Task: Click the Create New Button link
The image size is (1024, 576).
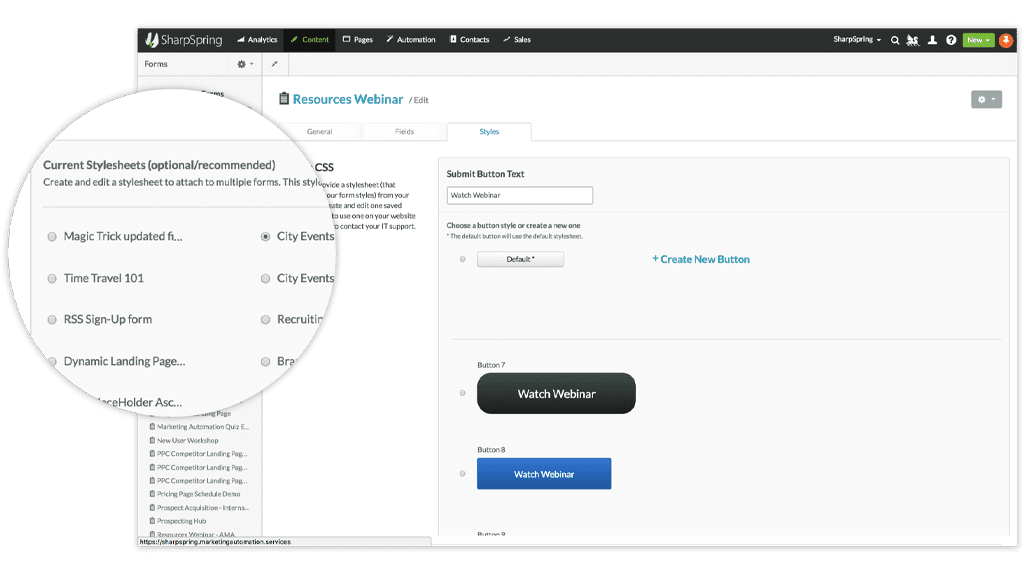Action: pyautogui.click(x=701, y=259)
